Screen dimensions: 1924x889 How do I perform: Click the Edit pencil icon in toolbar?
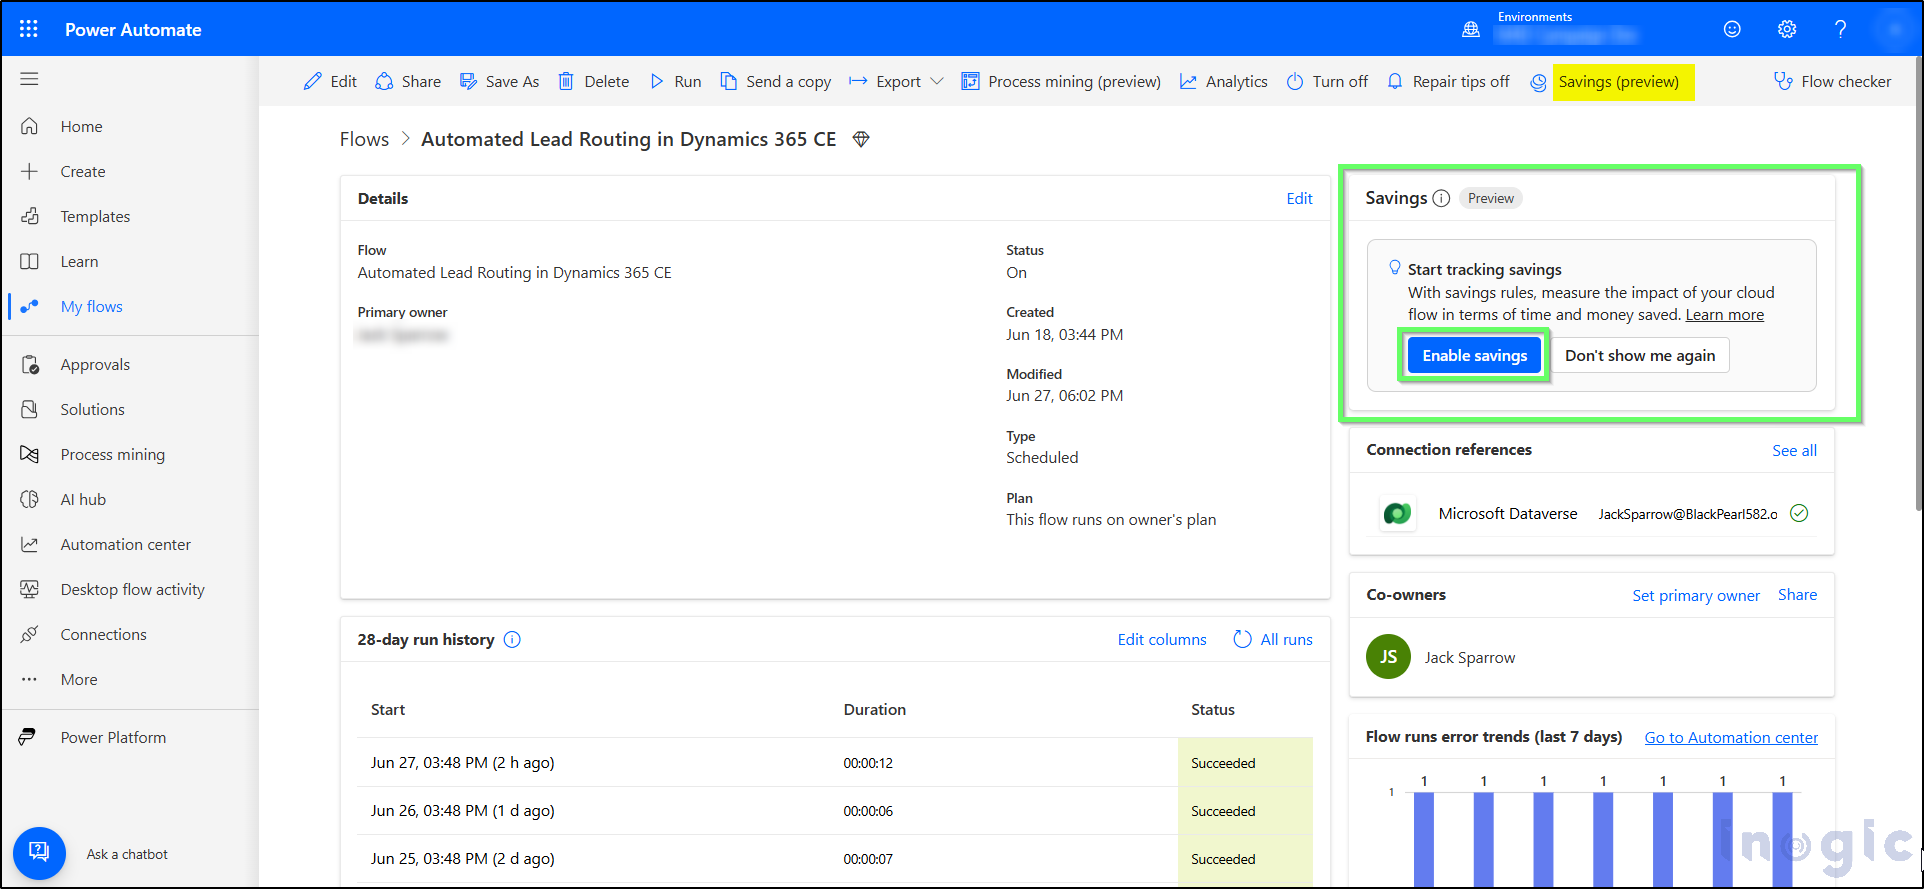(x=313, y=81)
